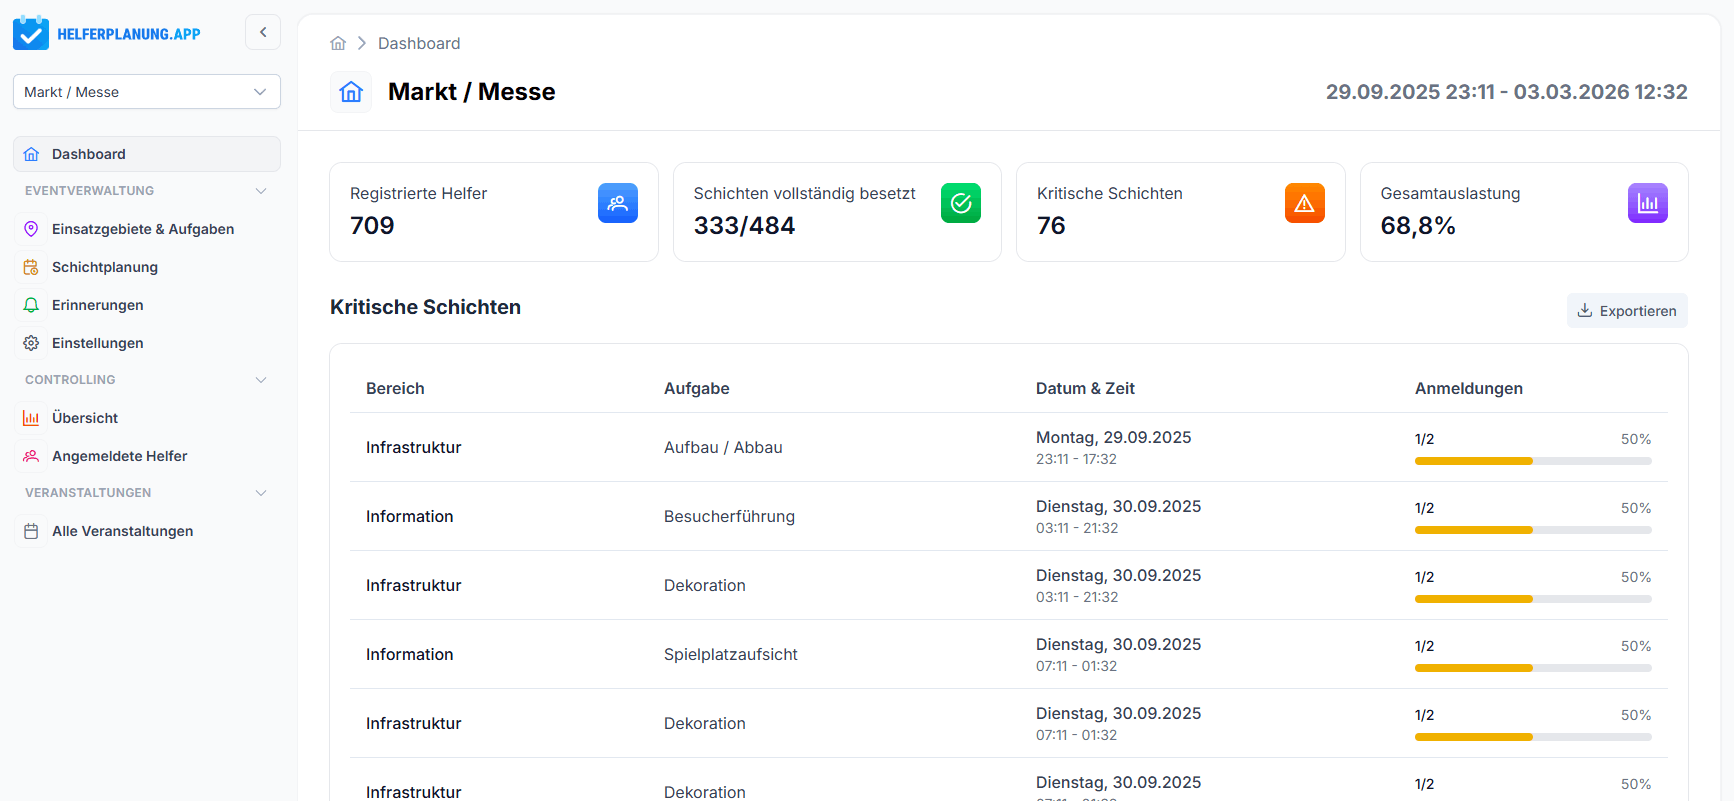Click the Dashboard breadcrumb link
1734x801 pixels.
tap(419, 43)
